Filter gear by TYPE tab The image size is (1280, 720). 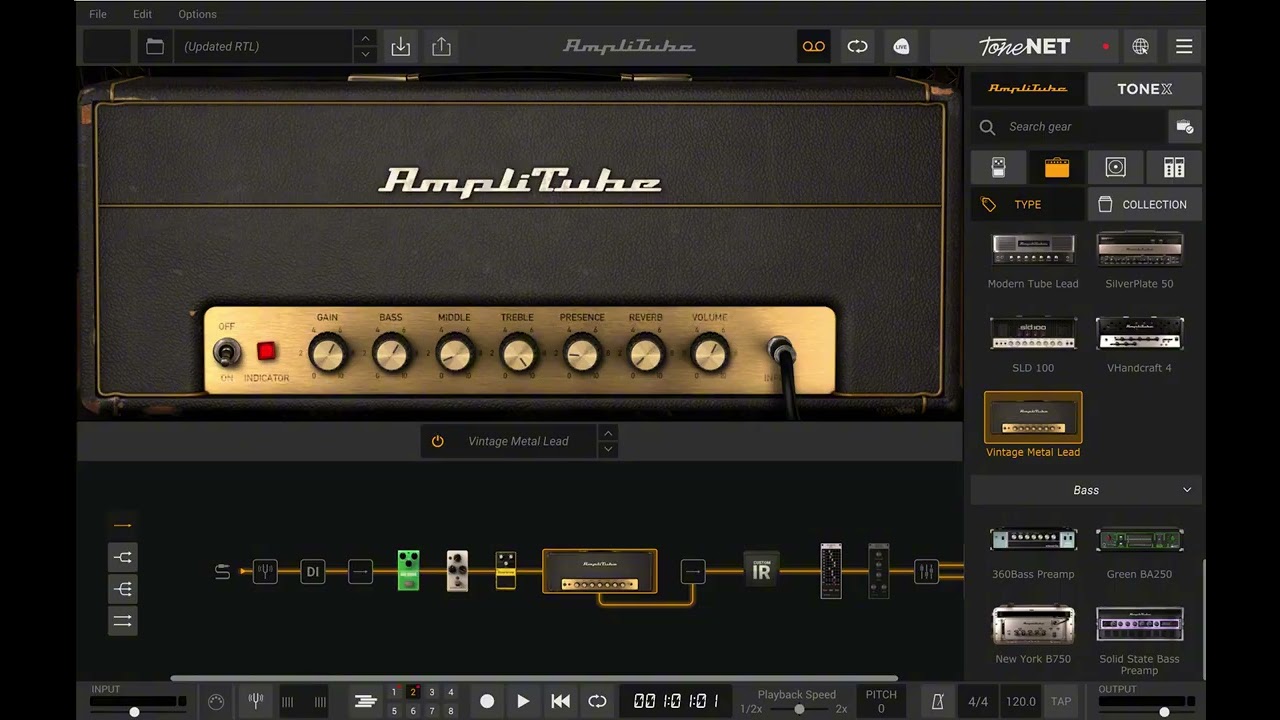(x=1027, y=204)
